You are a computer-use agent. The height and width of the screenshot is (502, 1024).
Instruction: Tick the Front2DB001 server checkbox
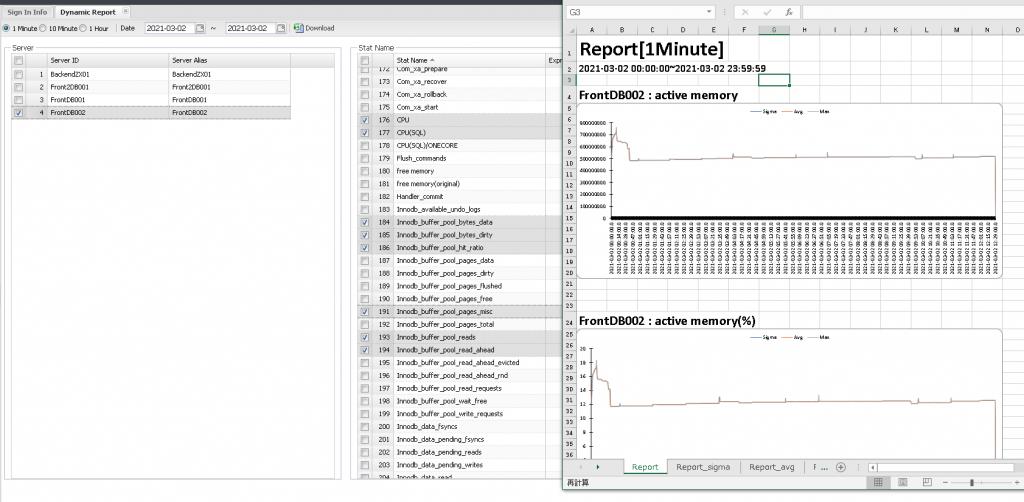(x=18, y=87)
